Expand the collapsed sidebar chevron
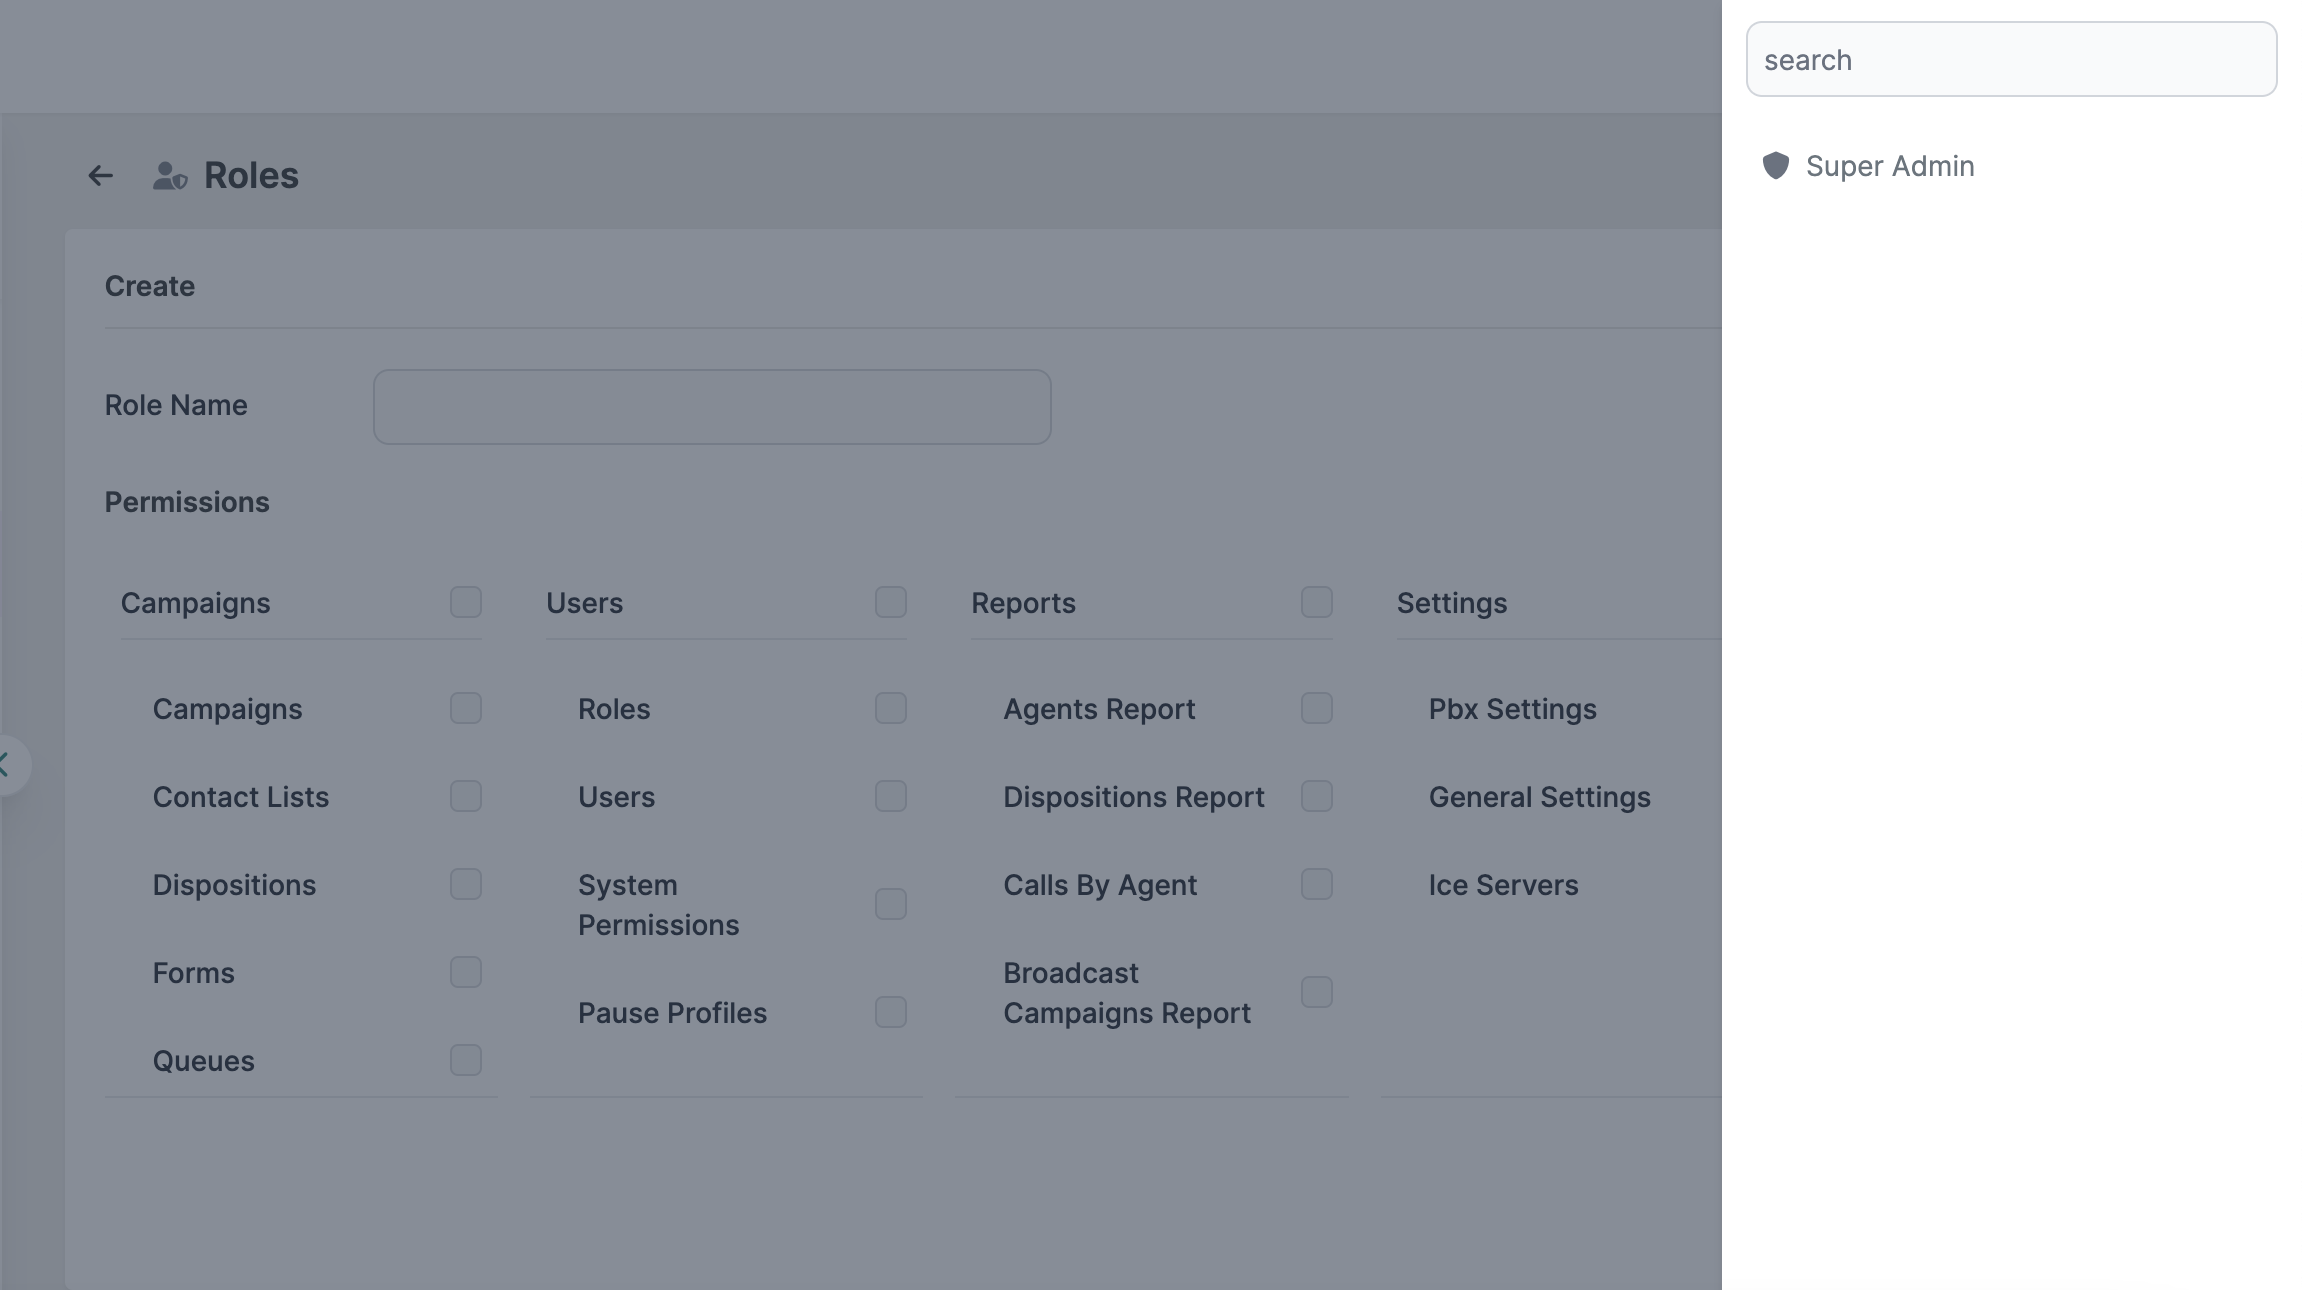The height and width of the screenshot is (1290, 2302). point(6,766)
